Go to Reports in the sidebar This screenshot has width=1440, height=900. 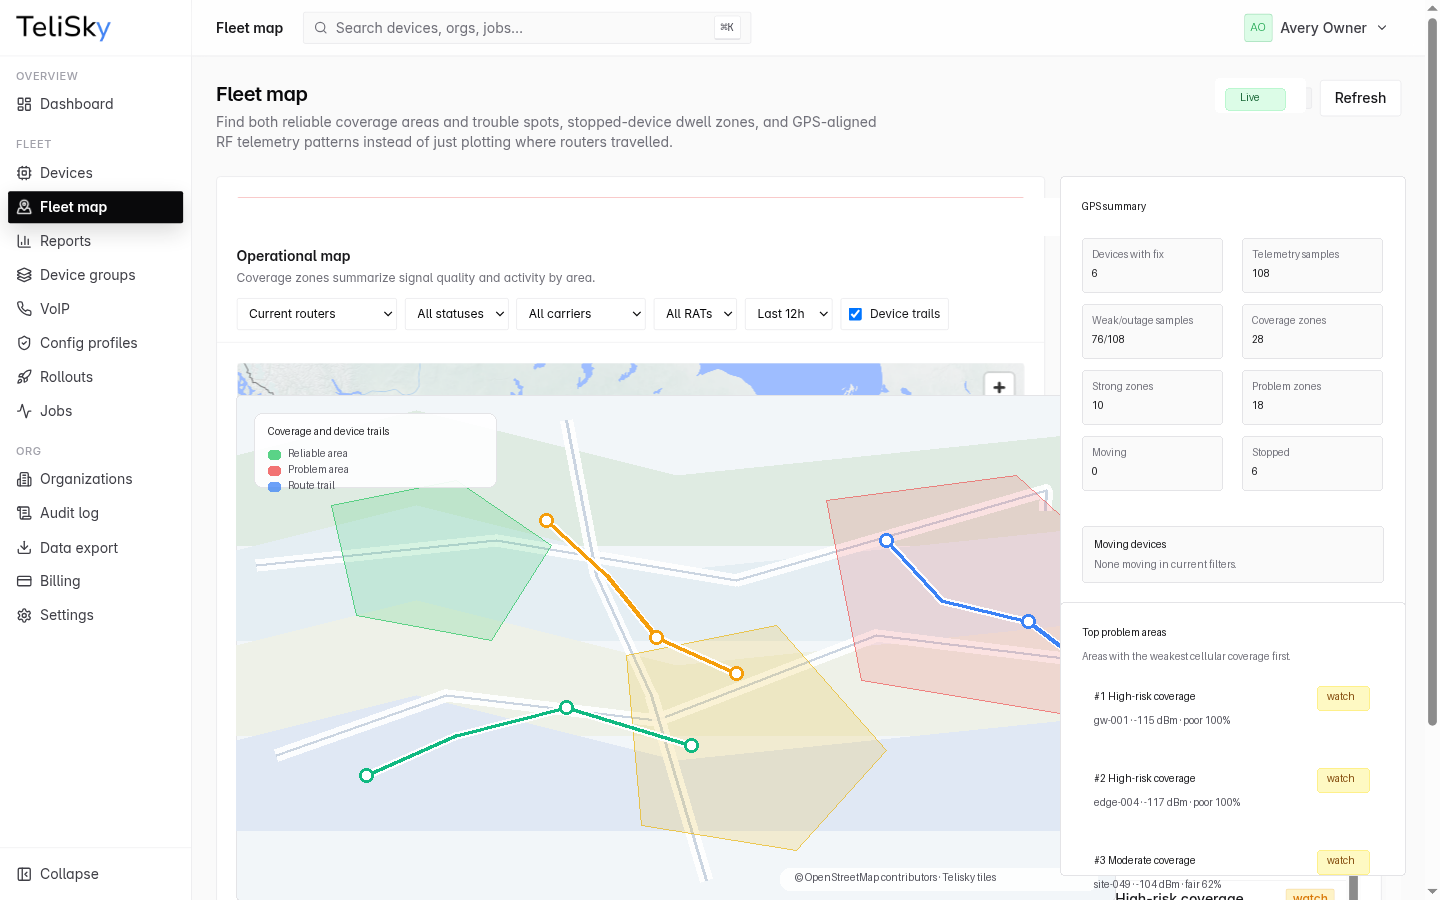coord(96,241)
